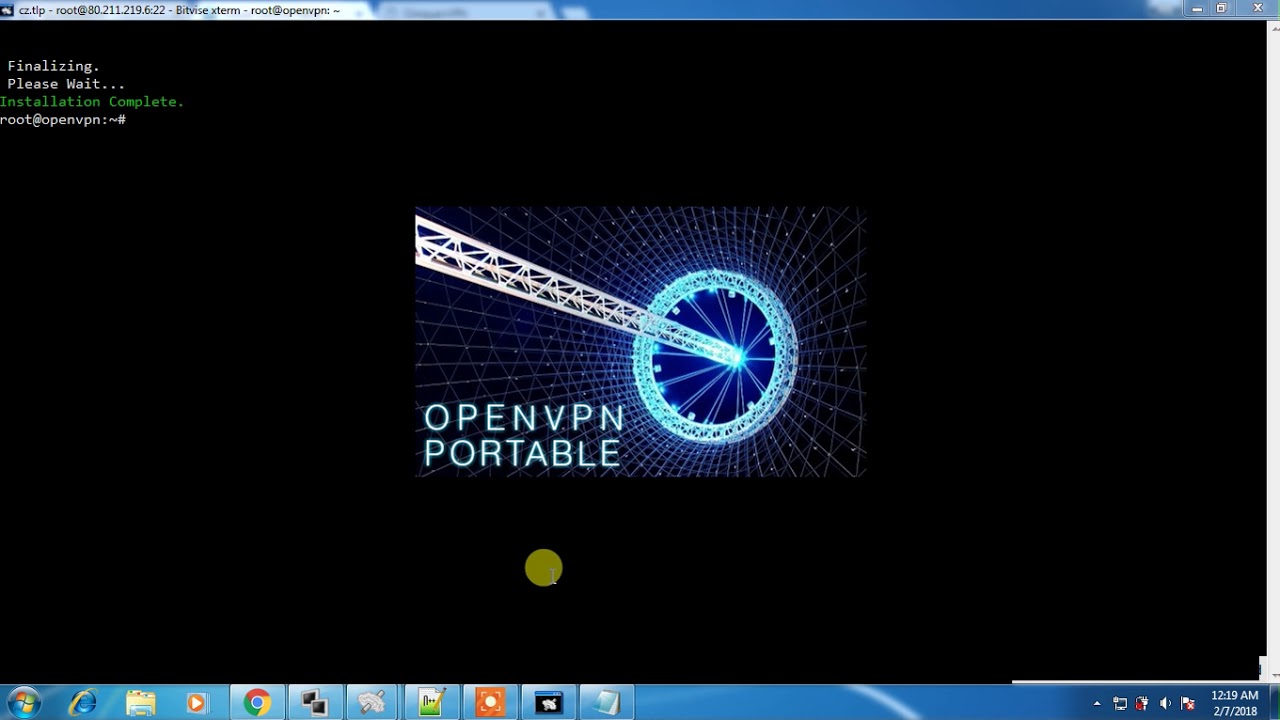Open the green notepad editor taskbar icon
The width and height of the screenshot is (1280, 720).
[x=431, y=703]
